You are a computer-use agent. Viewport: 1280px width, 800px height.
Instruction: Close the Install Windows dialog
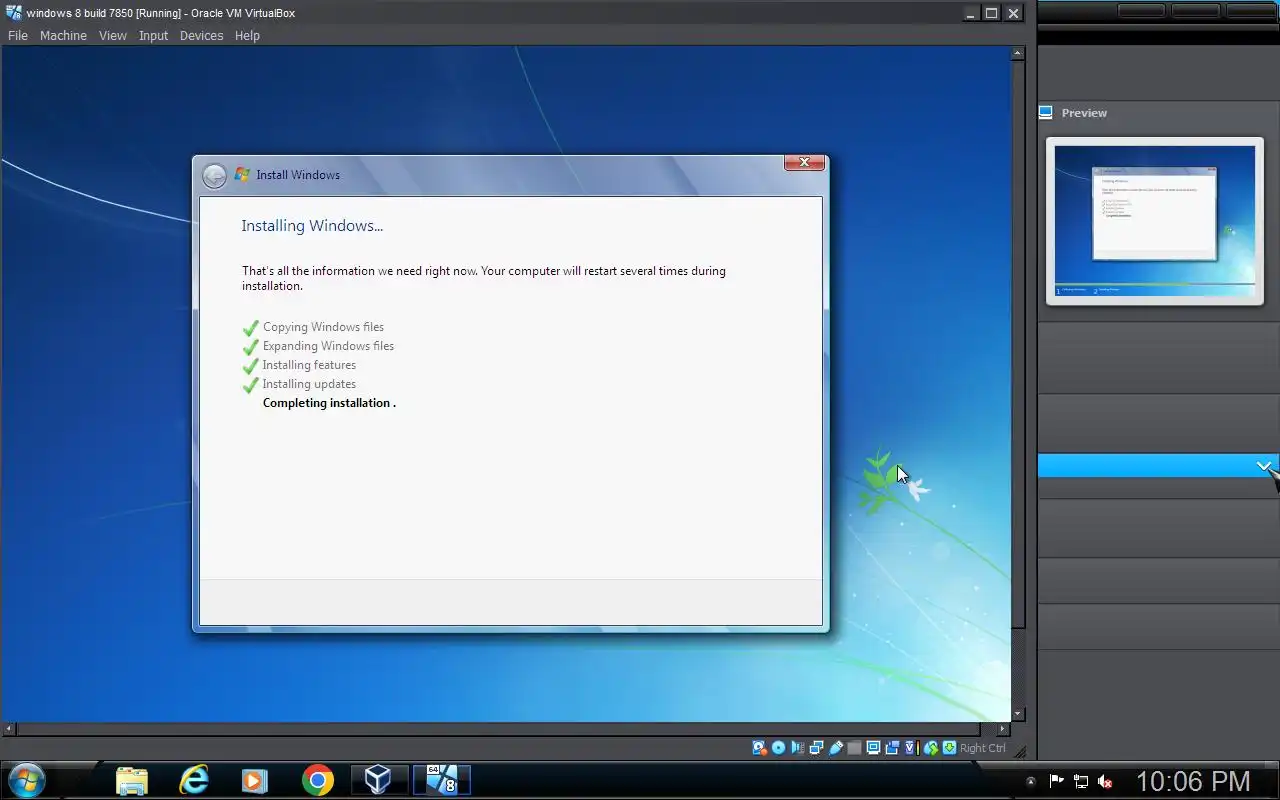click(804, 163)
